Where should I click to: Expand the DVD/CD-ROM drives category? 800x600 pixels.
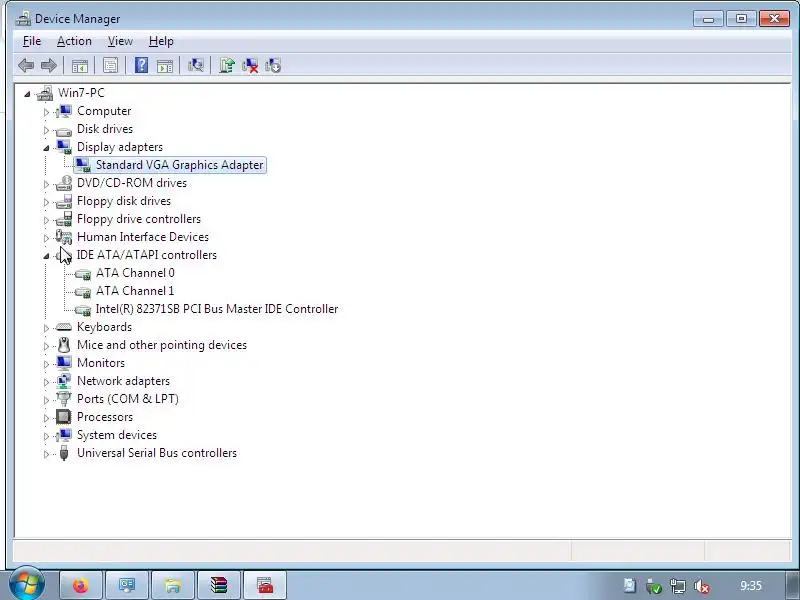46,184
